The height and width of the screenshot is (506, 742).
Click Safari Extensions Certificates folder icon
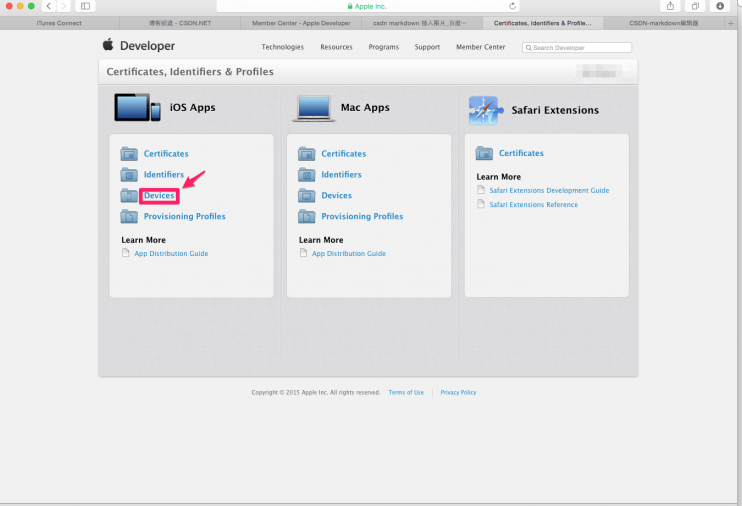484,153
